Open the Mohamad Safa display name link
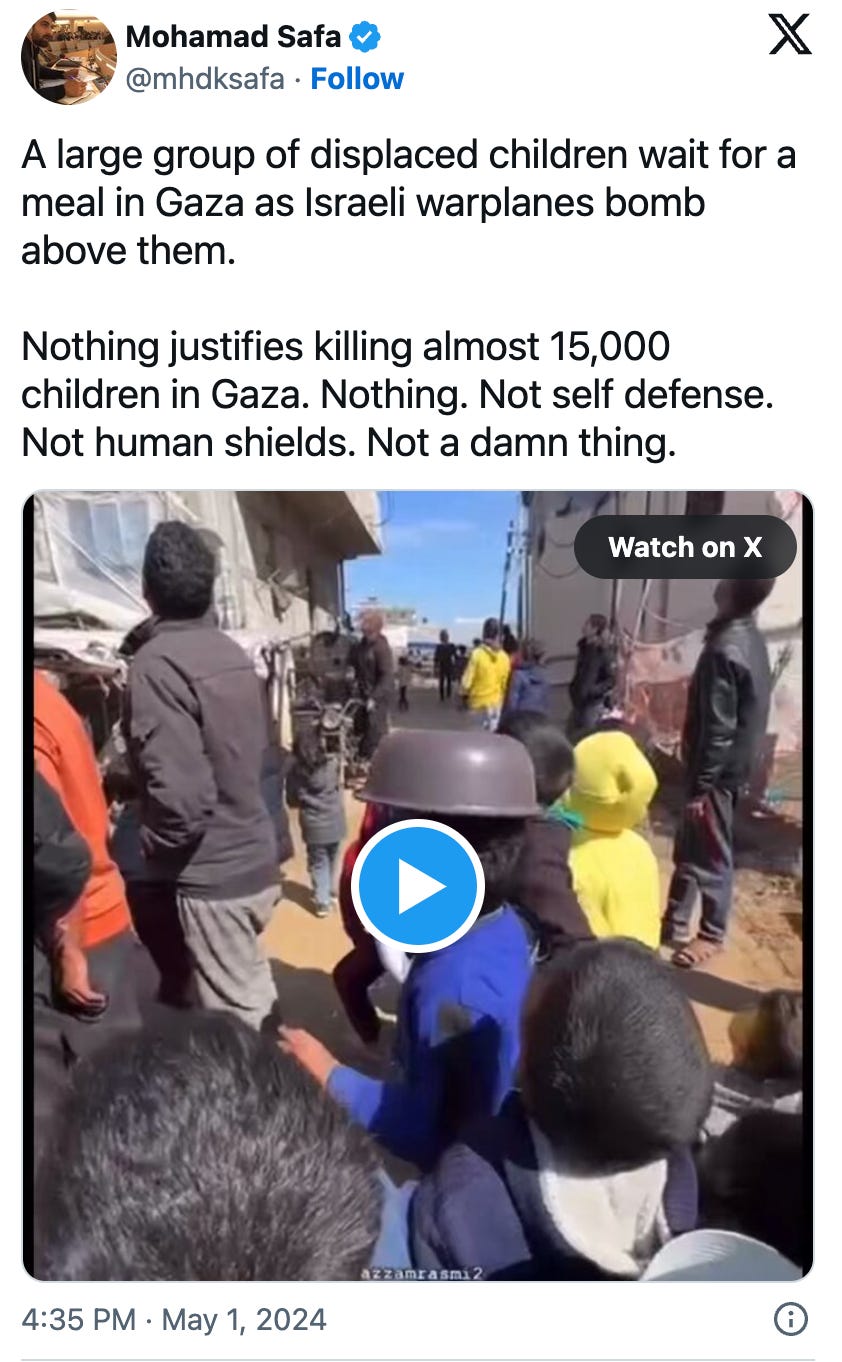The width and height of the screenshot is (842, 1362). [233, 38]
